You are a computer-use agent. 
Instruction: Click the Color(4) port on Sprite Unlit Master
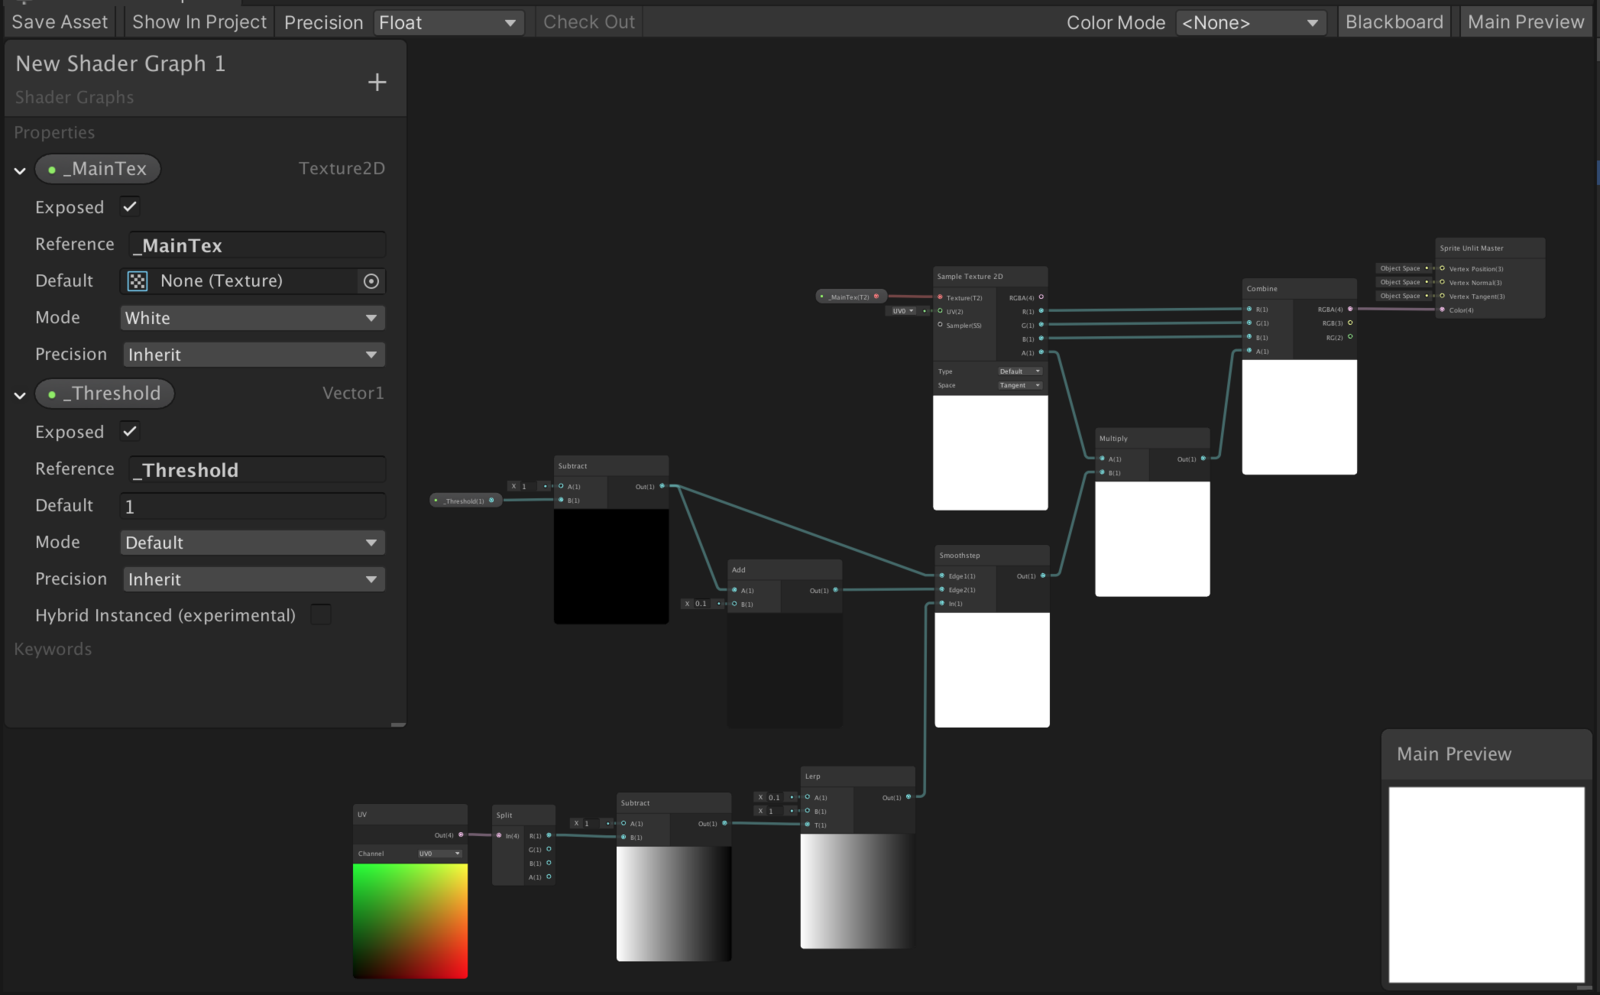tap(1444, 310)
